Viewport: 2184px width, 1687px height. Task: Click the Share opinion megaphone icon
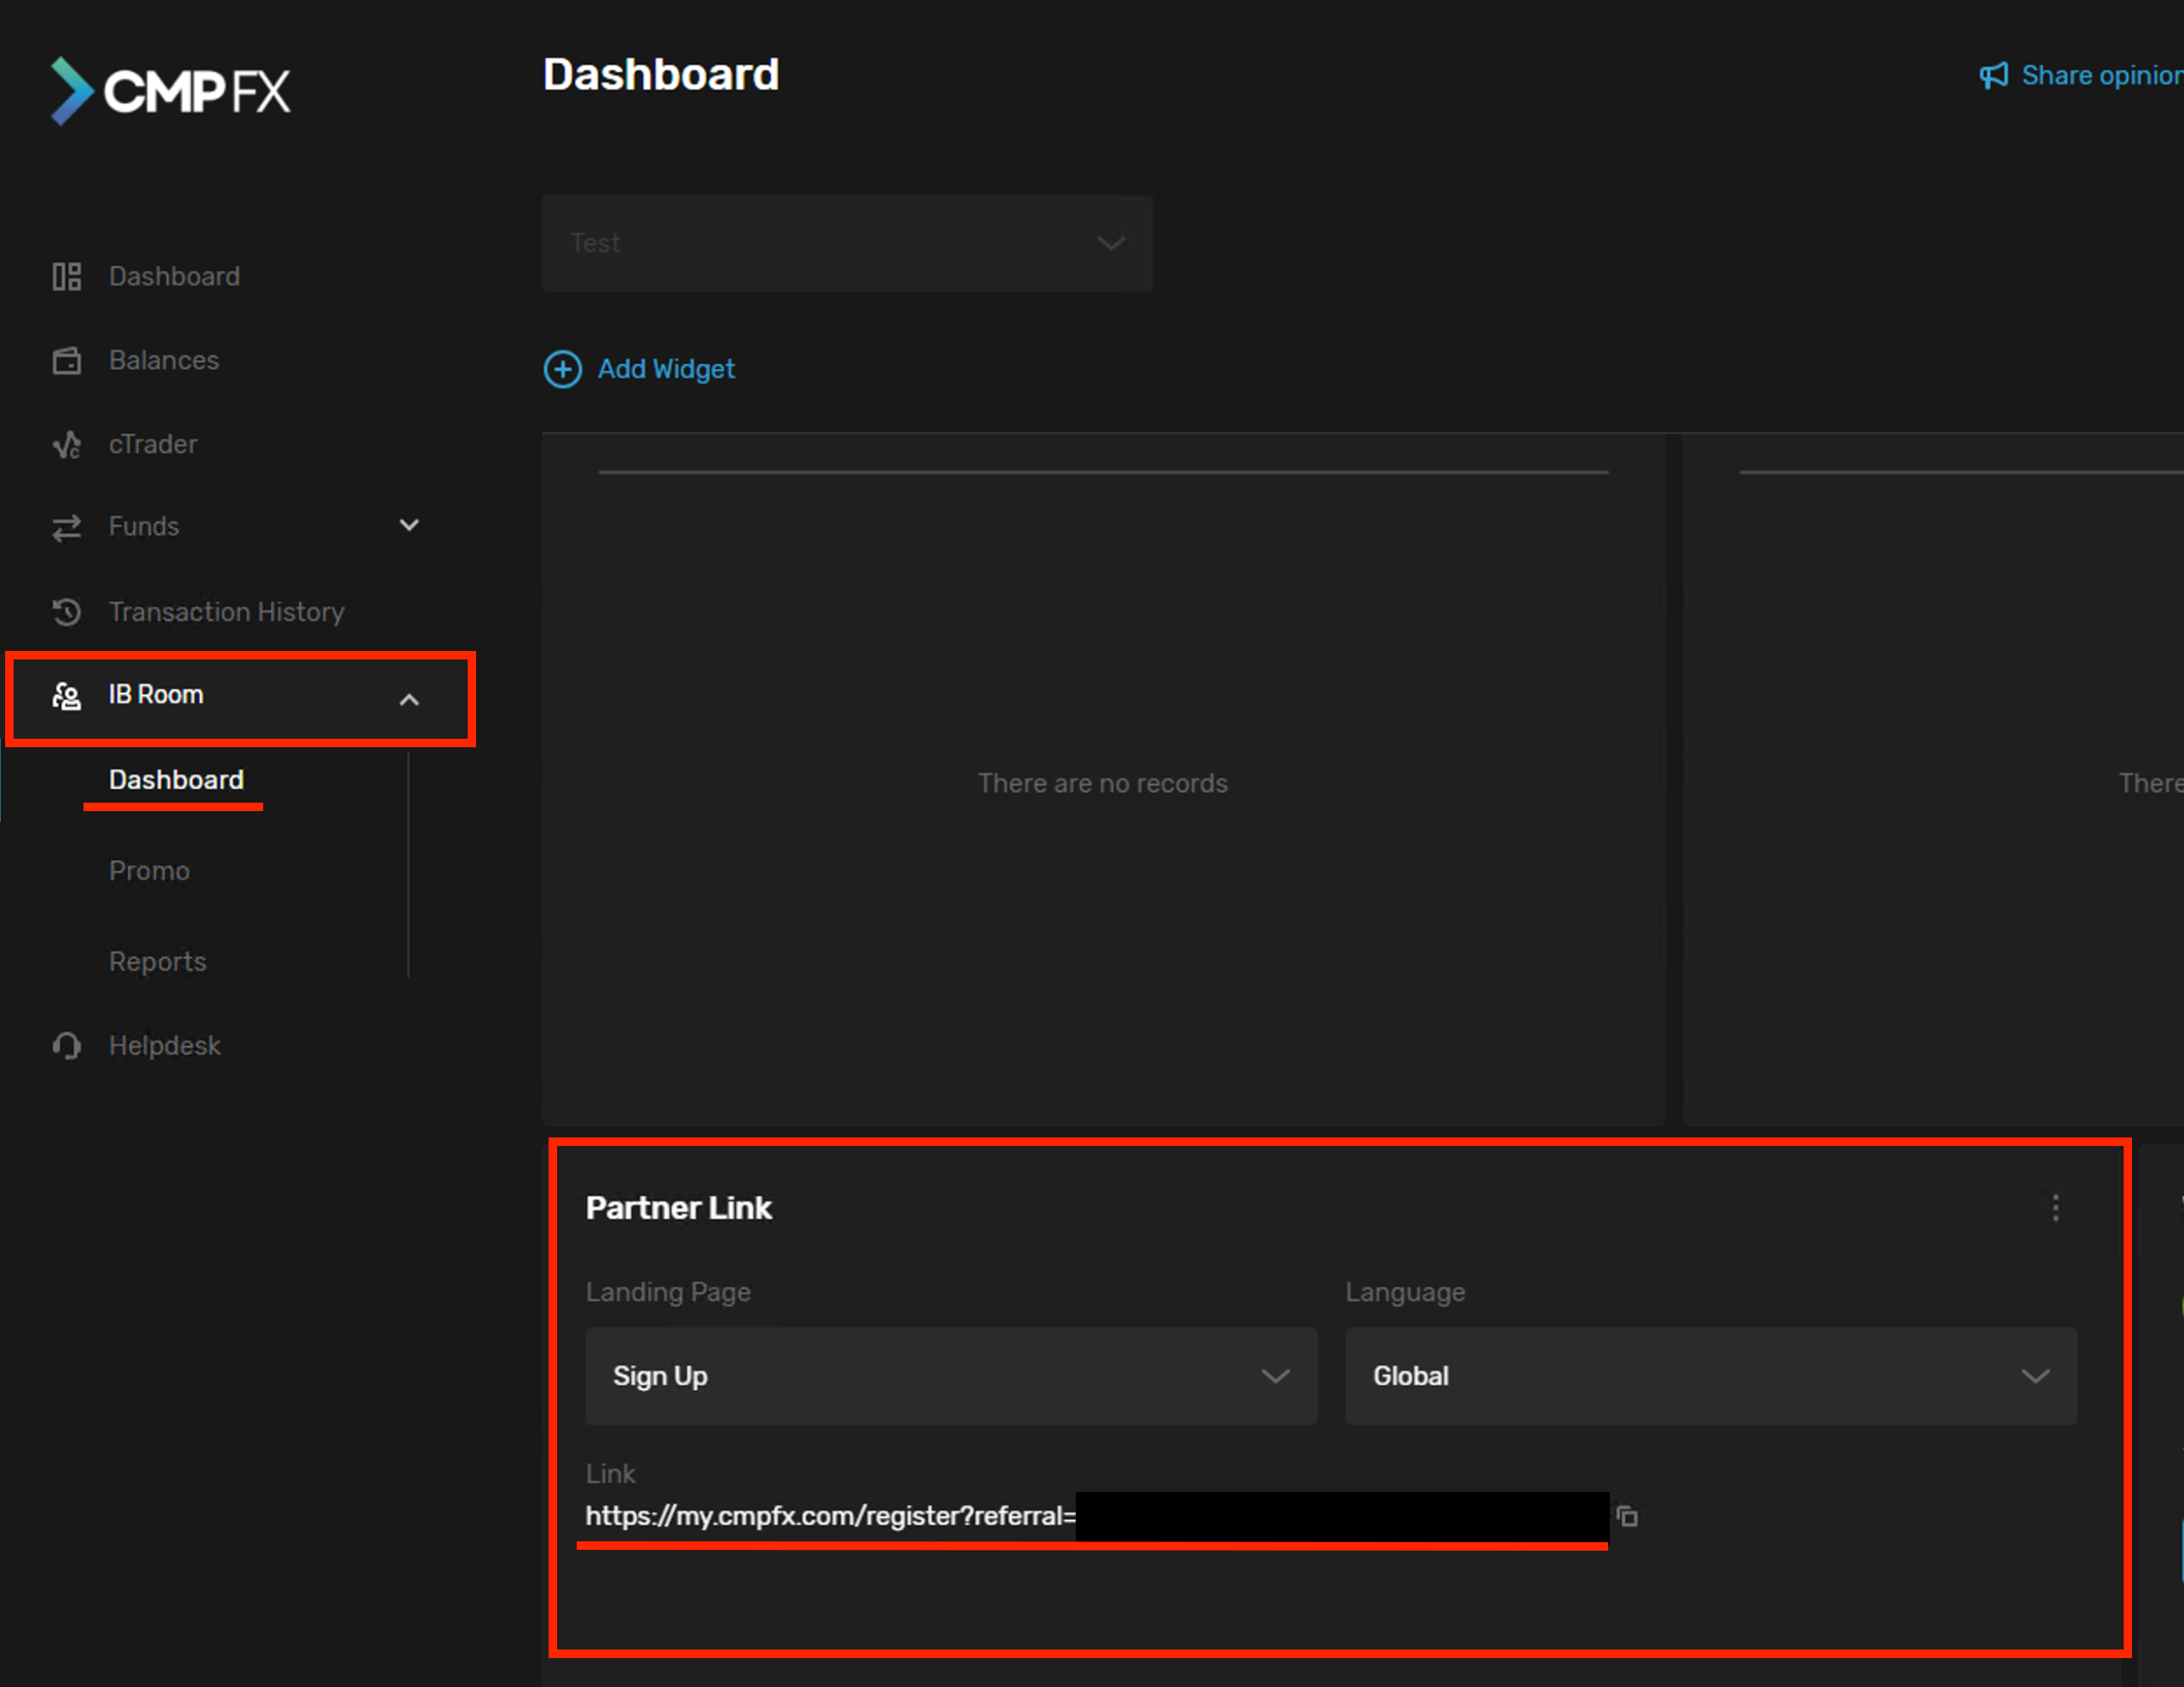click(1993, 76)
